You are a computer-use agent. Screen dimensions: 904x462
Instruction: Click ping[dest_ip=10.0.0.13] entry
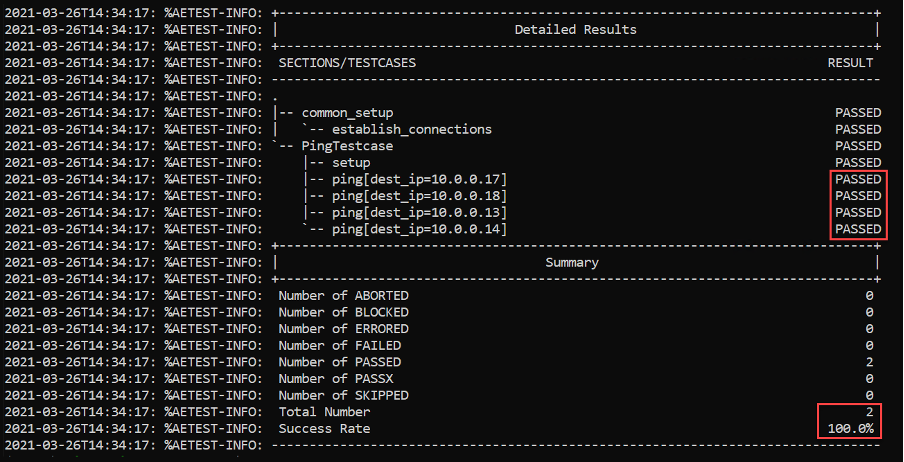[x=419, y=213]
